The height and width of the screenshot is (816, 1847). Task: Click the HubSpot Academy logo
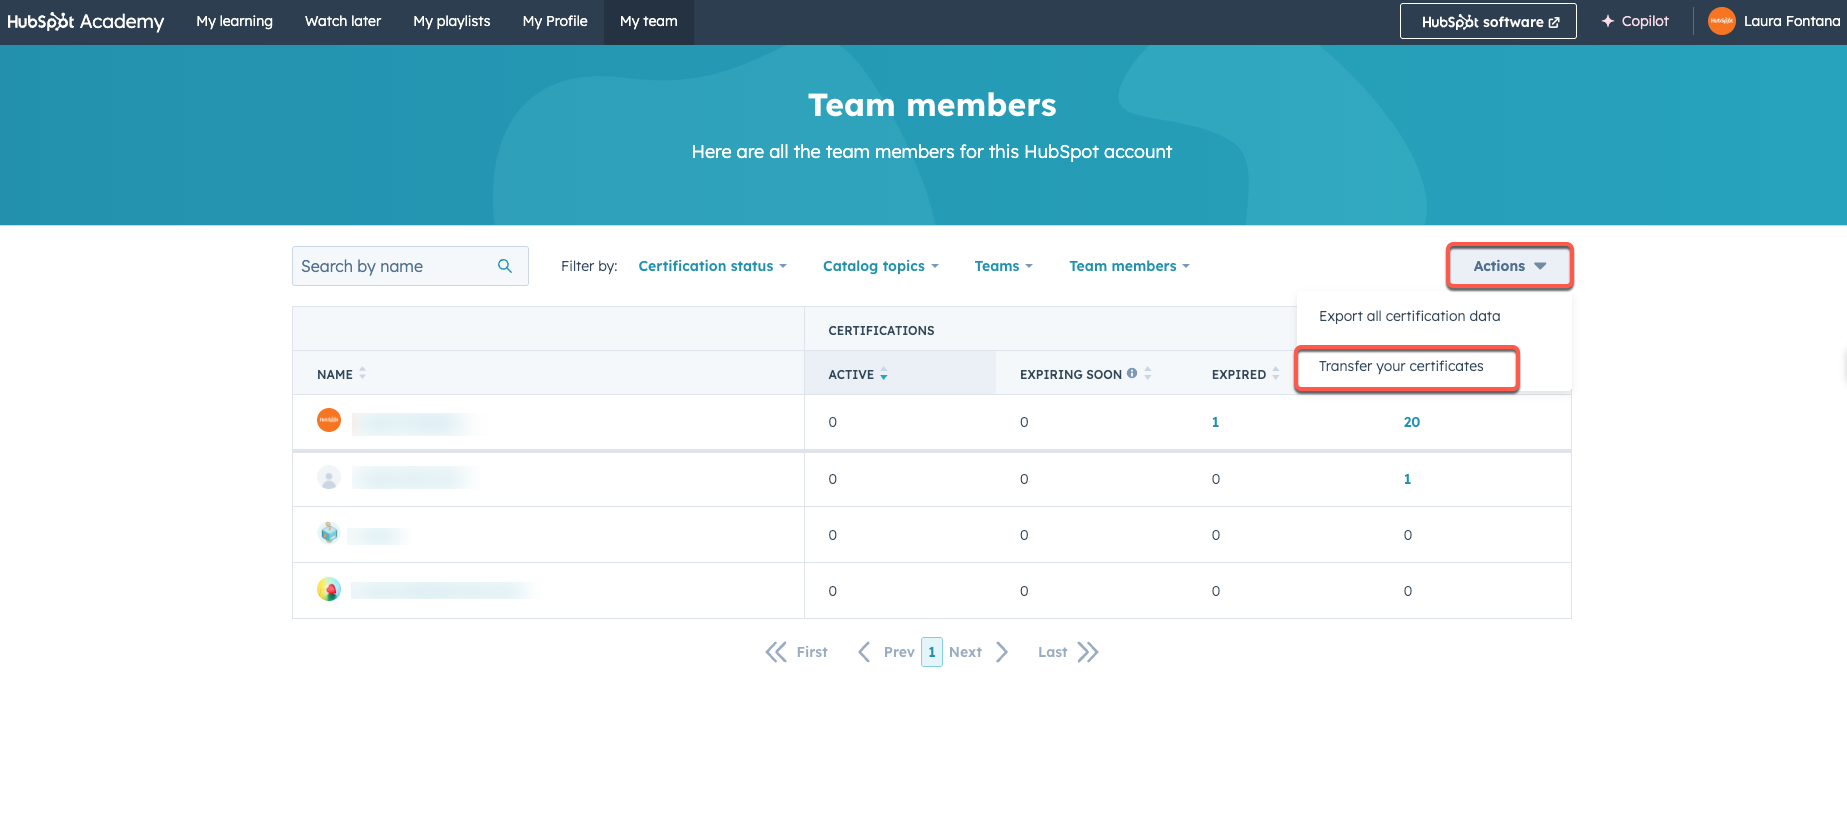click(85, 21)
